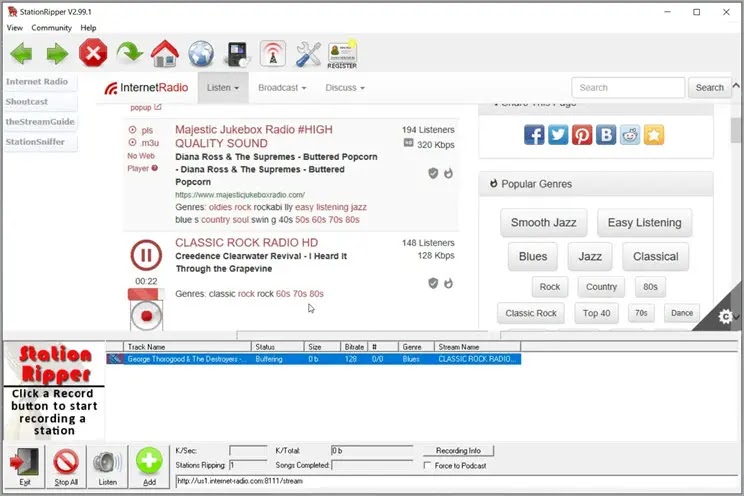Image resolution: width=744 pixels, height=497 pixels.
Task: Open the Top 40 genre button
Action: tap(596, 313)
